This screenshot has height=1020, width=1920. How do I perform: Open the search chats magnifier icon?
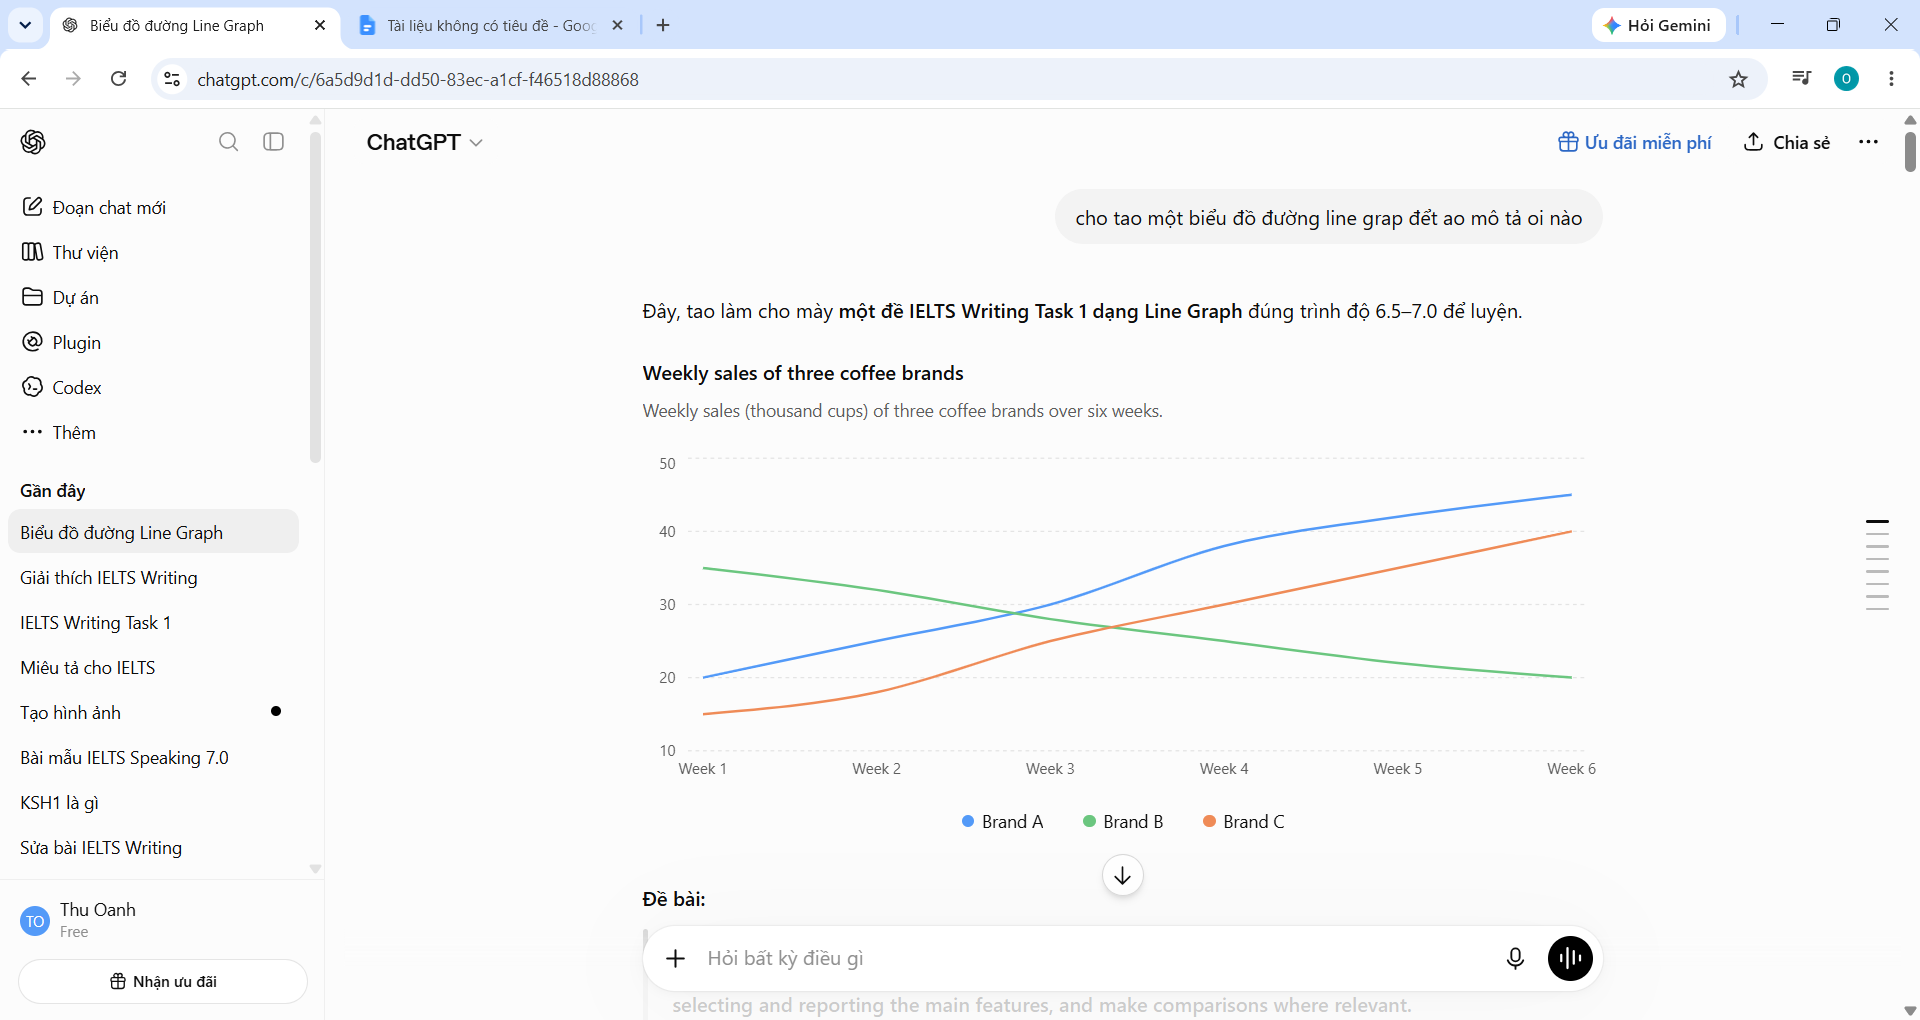[x=229, y=142]
